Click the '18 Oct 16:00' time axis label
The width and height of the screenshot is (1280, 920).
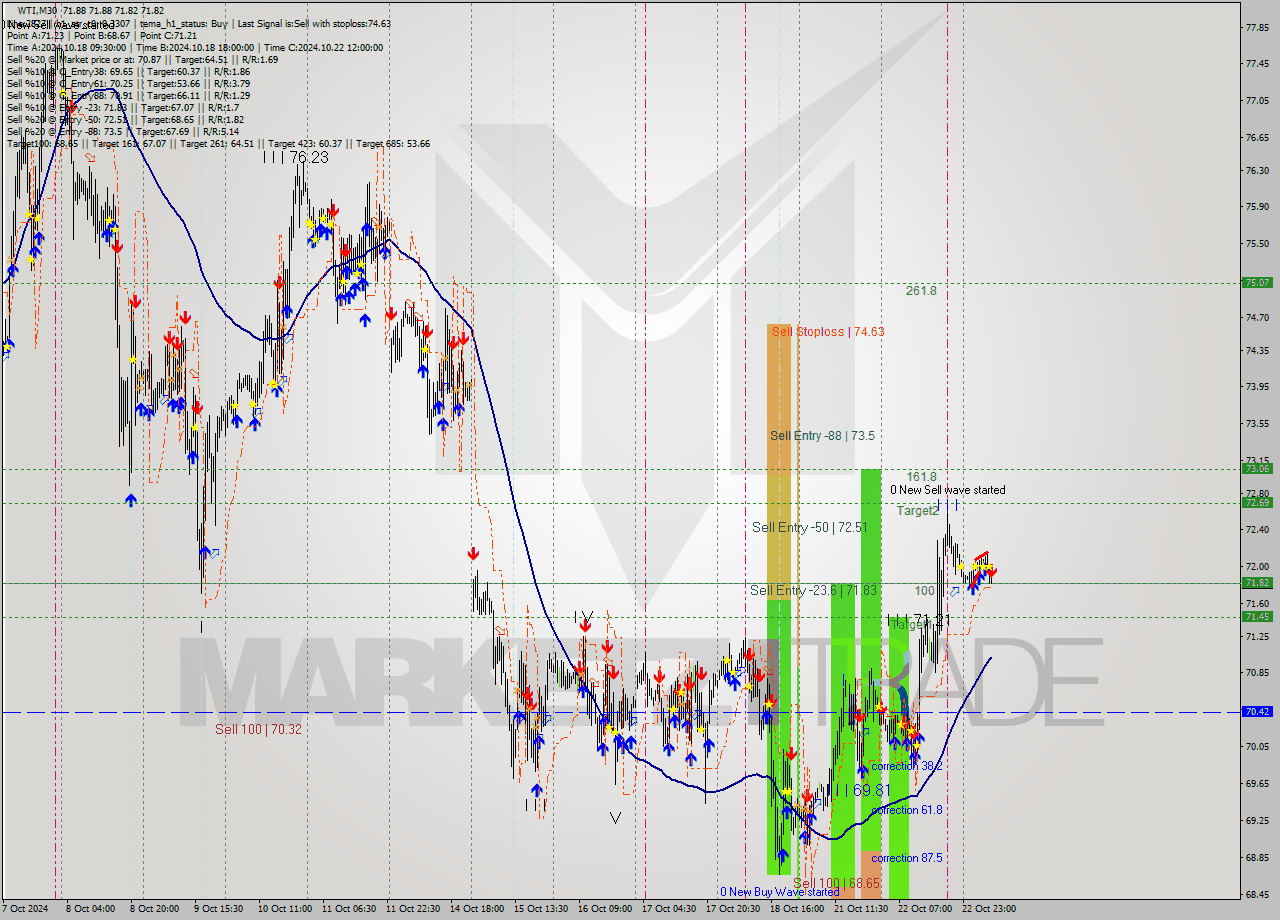coord(797,908)
